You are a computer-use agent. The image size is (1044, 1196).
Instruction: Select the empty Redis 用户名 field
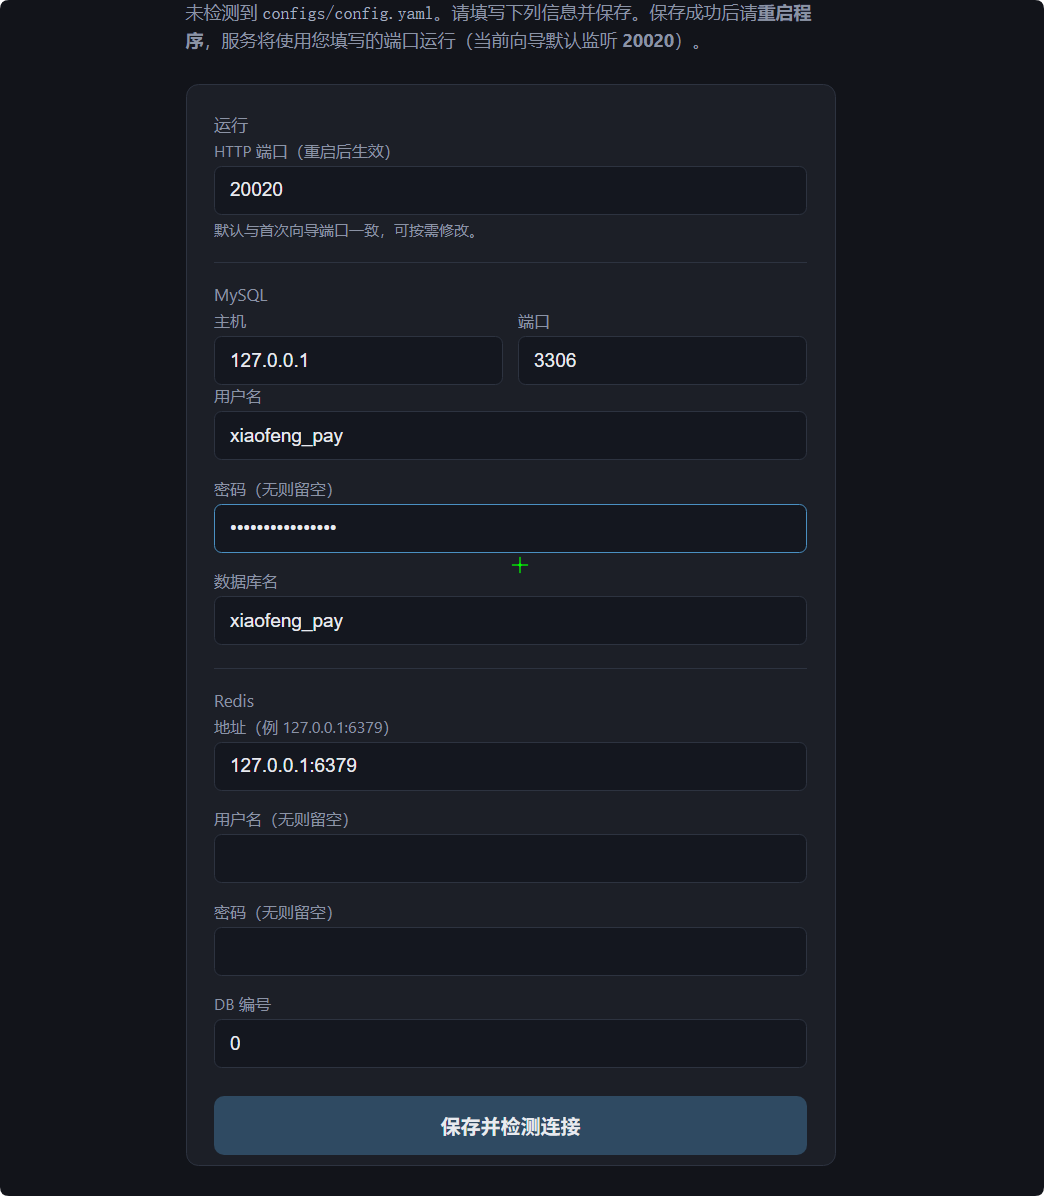click(510, 858)
